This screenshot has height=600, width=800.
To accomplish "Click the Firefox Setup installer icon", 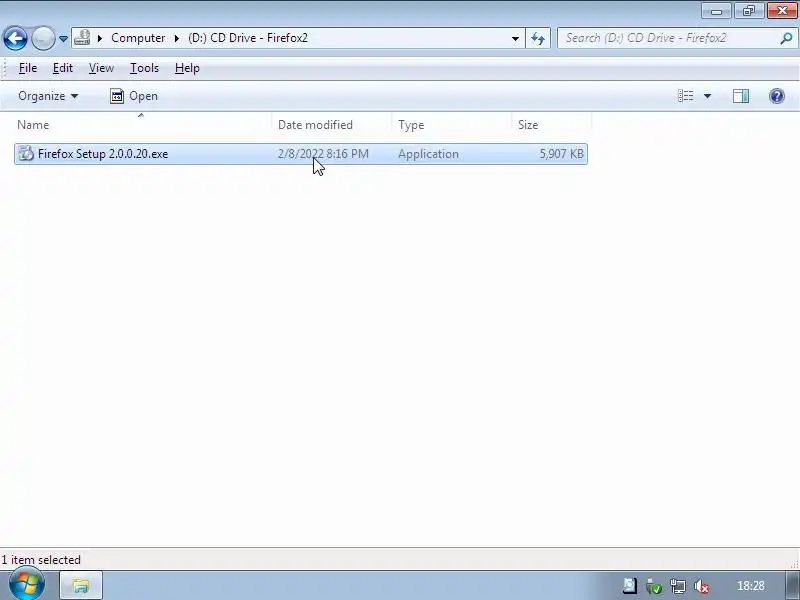I will coord(26,154).
